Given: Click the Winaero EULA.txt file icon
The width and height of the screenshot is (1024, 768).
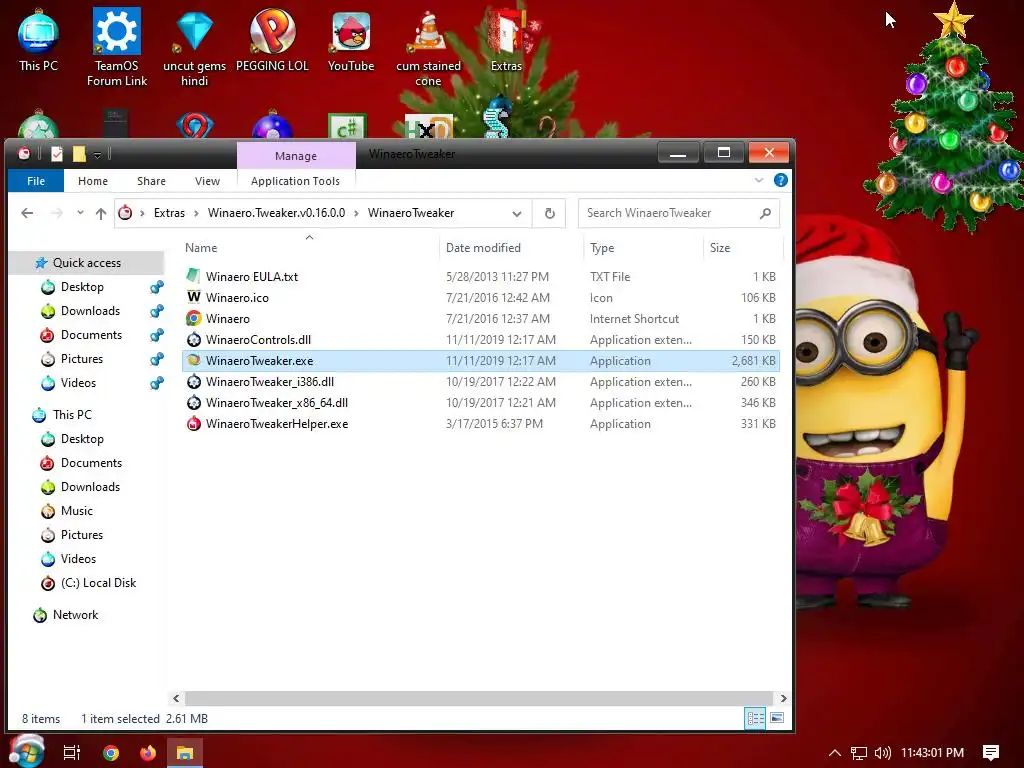Looking at the screenshot, I should [x=193, y=276].
